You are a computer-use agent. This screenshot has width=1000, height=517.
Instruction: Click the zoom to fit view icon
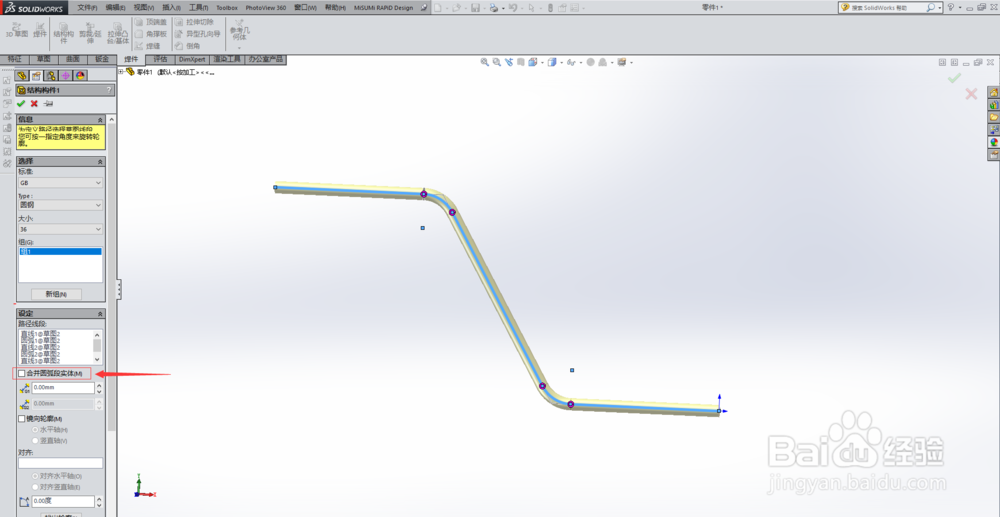pyautogui.click(x=485, y=62)
